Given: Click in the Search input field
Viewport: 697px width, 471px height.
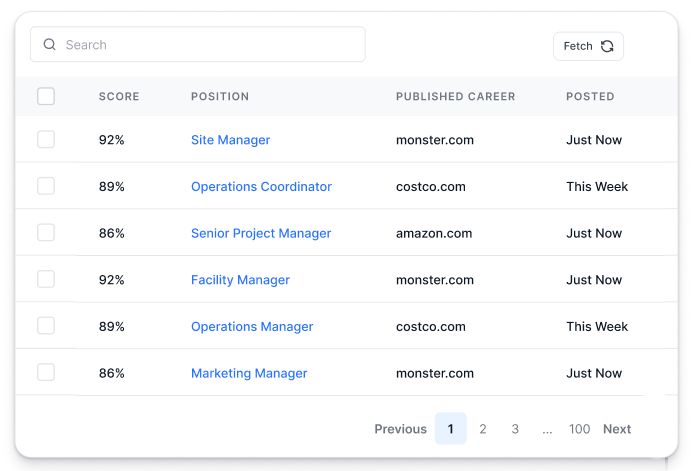Looking at the screenshot, I should (x=210, y=45).
